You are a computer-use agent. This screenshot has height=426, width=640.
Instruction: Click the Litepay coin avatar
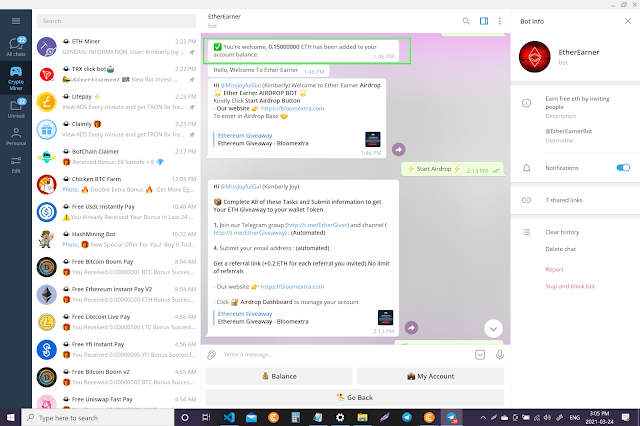[x=47, y=102]
